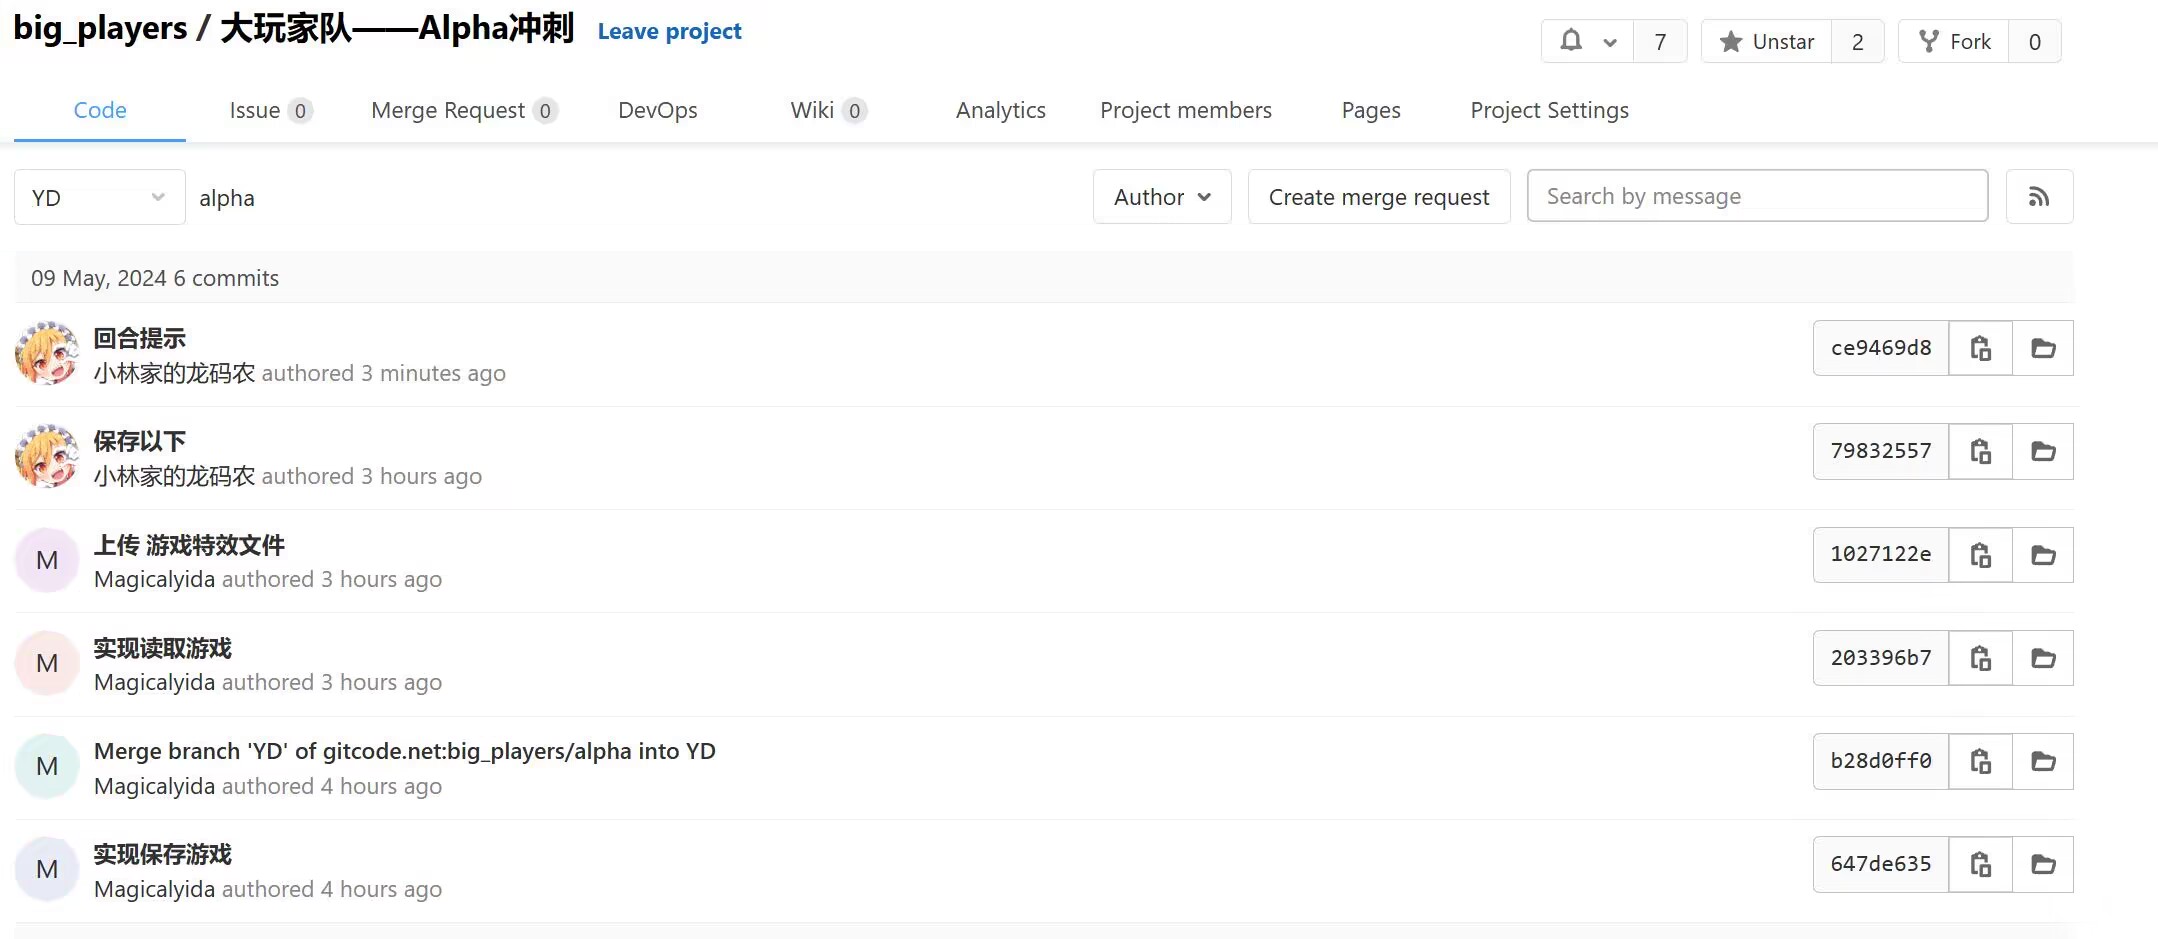
Task: Open avatar of 保存以下 commit author
Action: pyautogui.click(x=47, y=456)
